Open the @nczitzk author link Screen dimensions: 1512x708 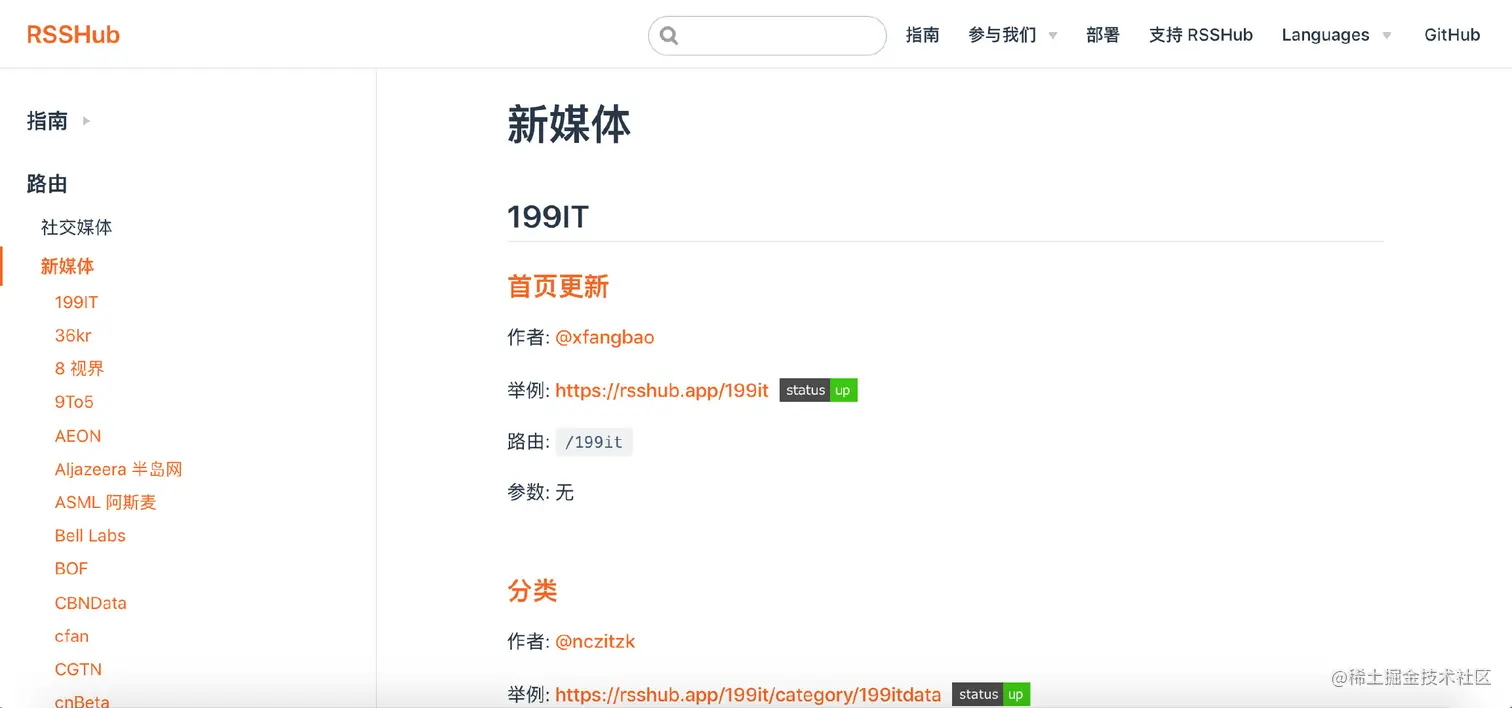[595, 641]
